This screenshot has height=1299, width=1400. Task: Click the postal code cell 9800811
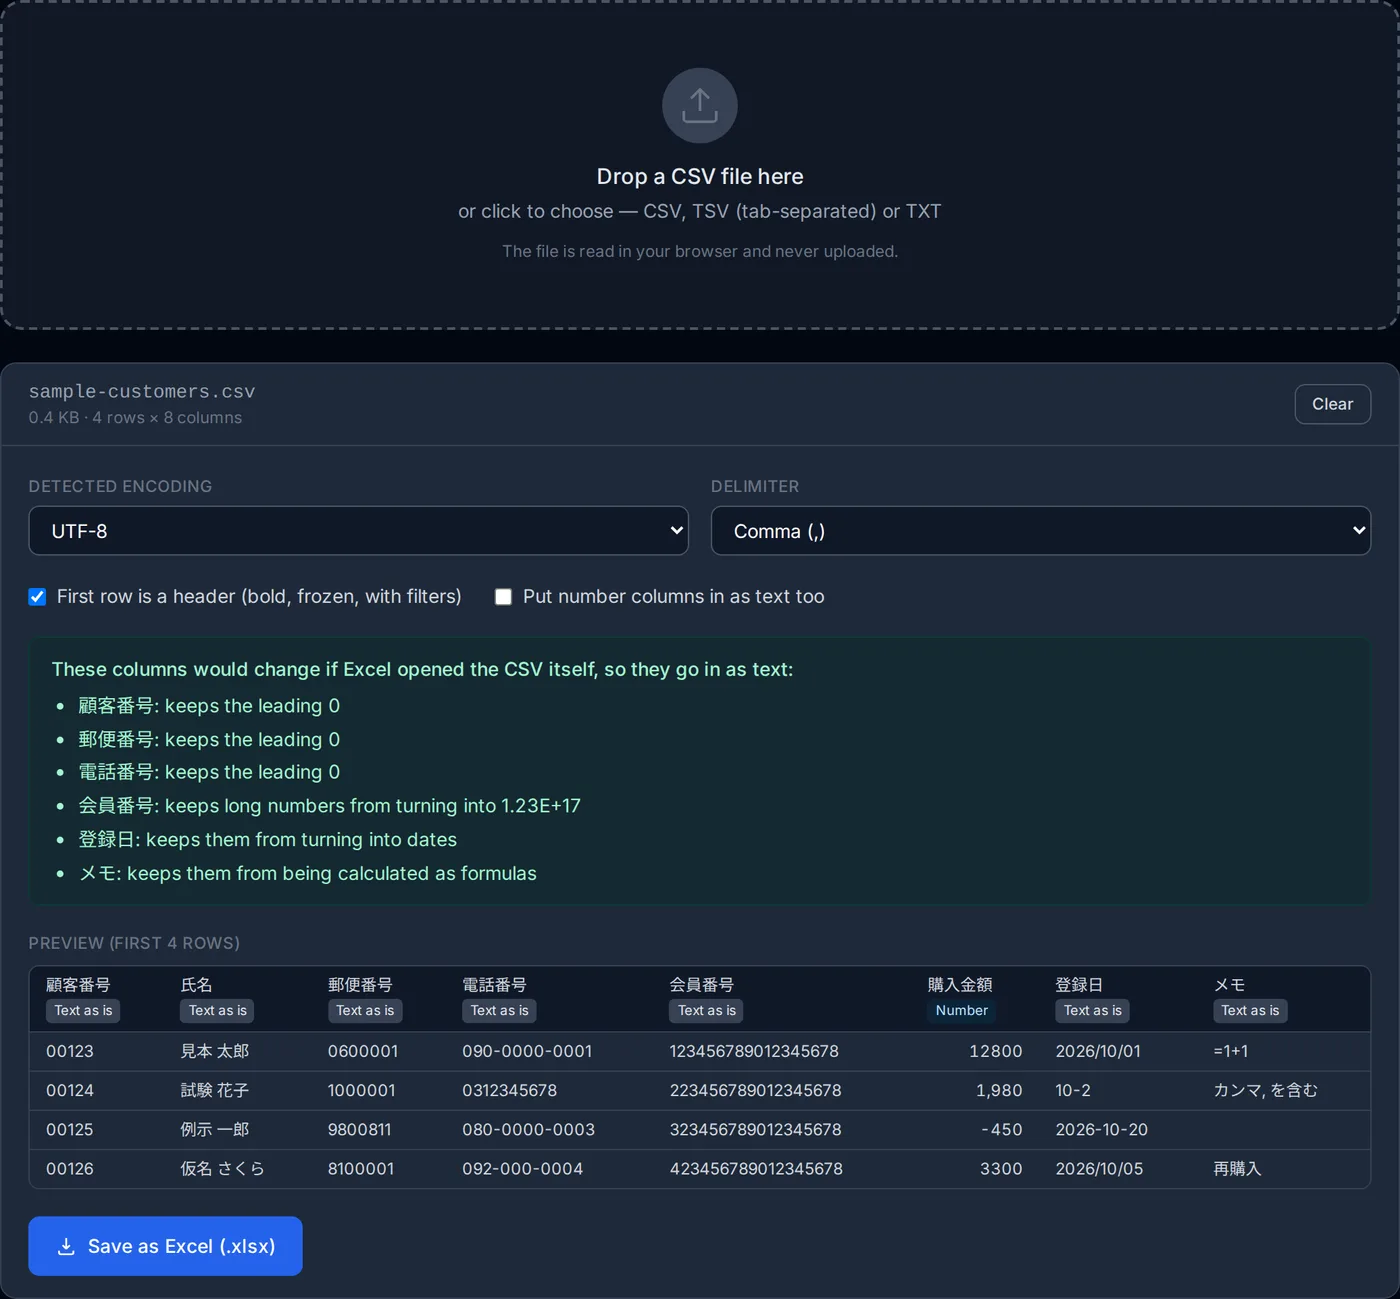click(360, 1130)
